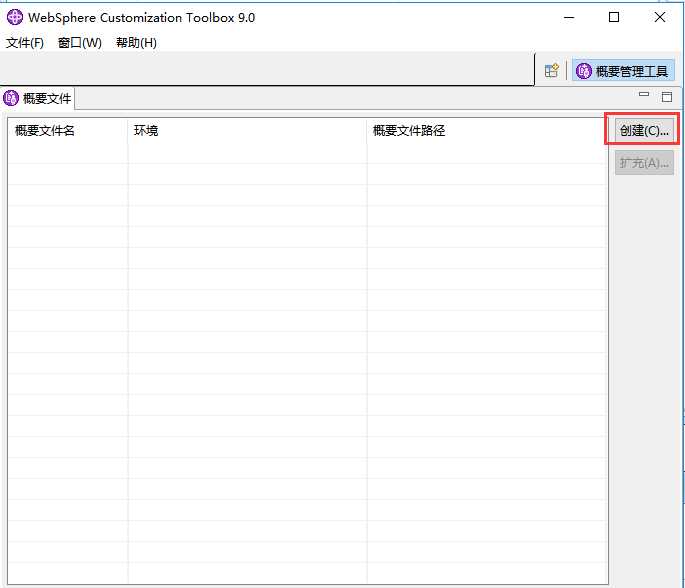Minimize the WebSphere Customization Toolbox window
The image size is (685, 588).
tap(569, 17)
